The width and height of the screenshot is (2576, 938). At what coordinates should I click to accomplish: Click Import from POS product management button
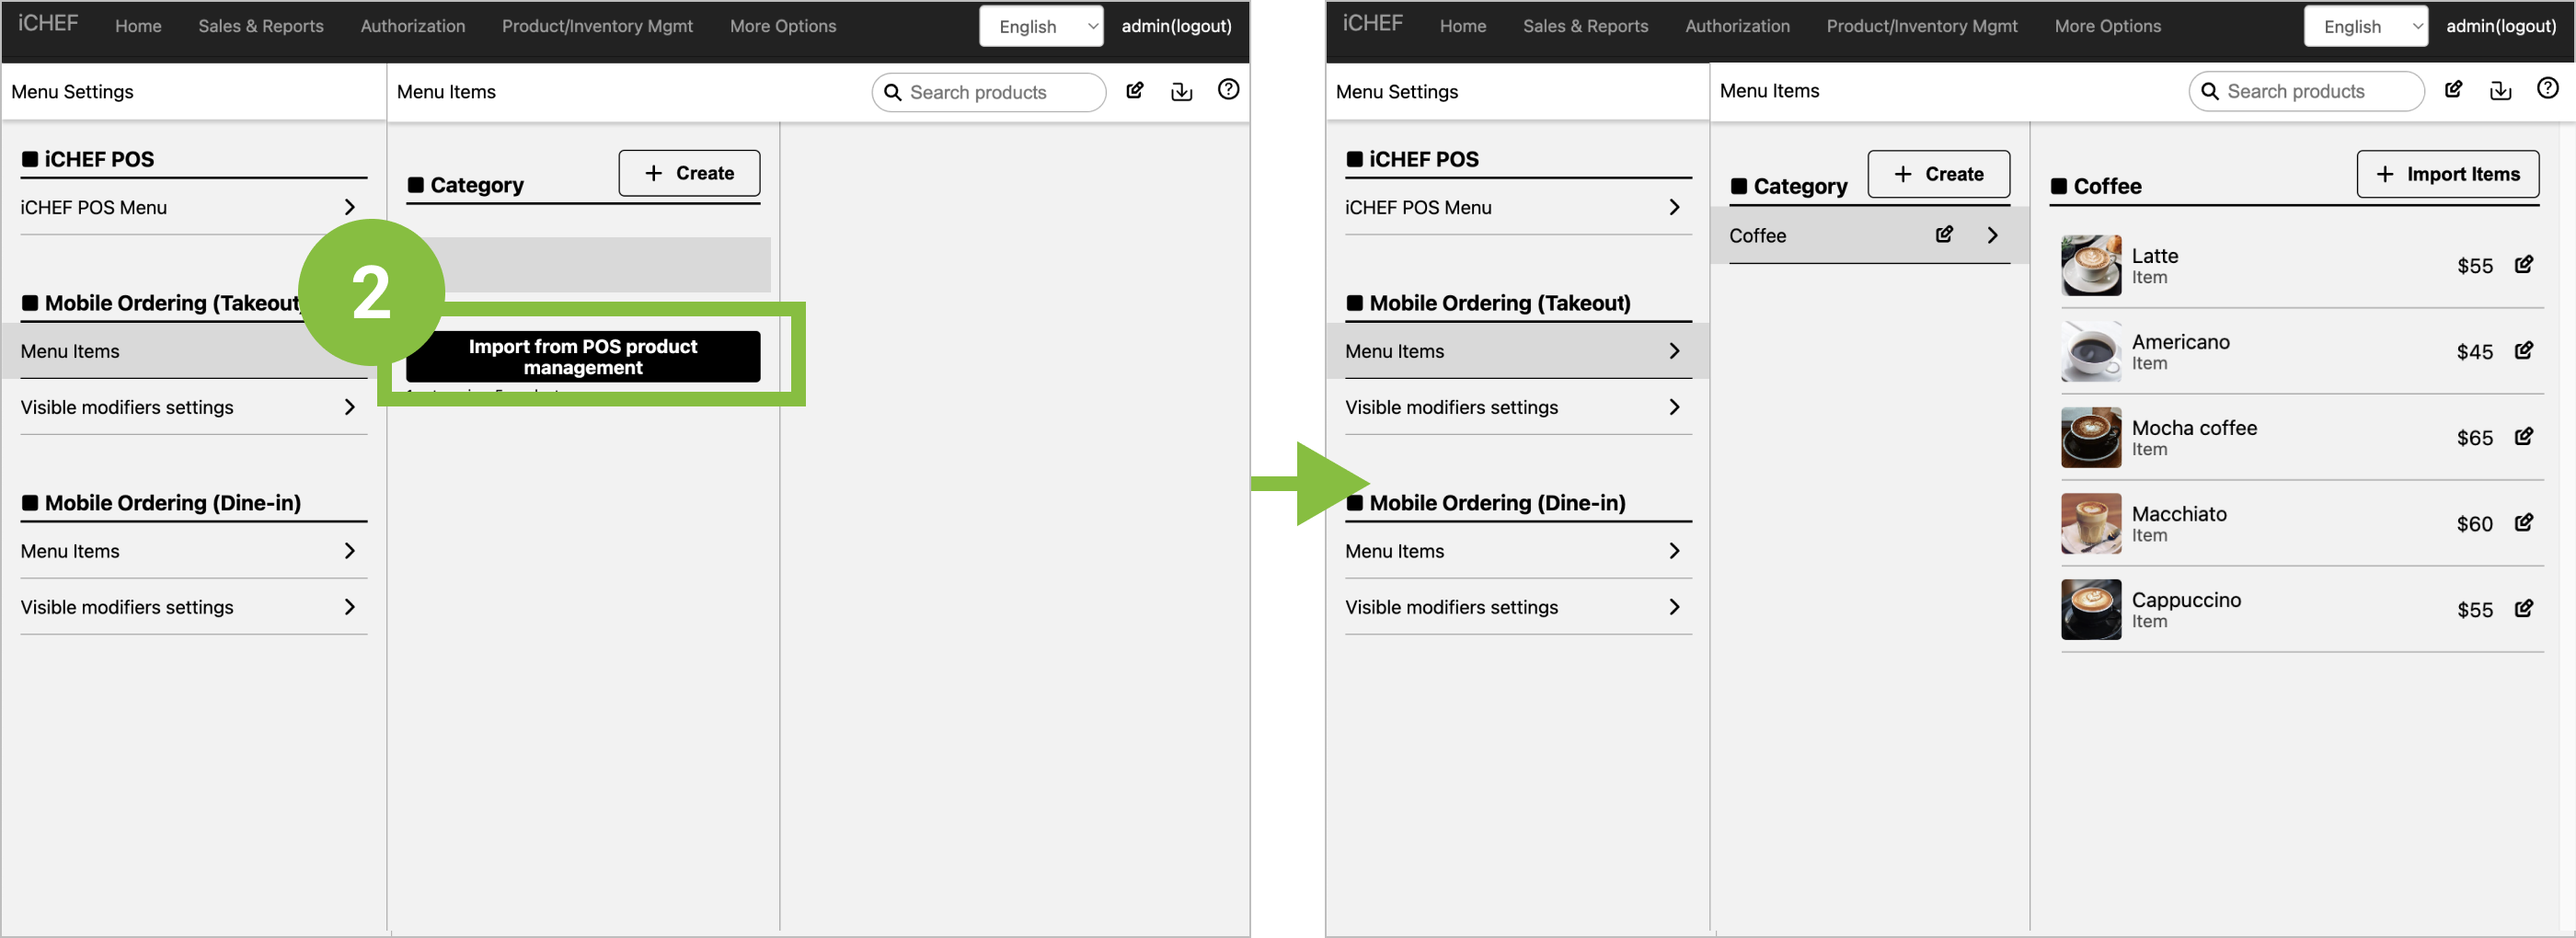[583, 357]
